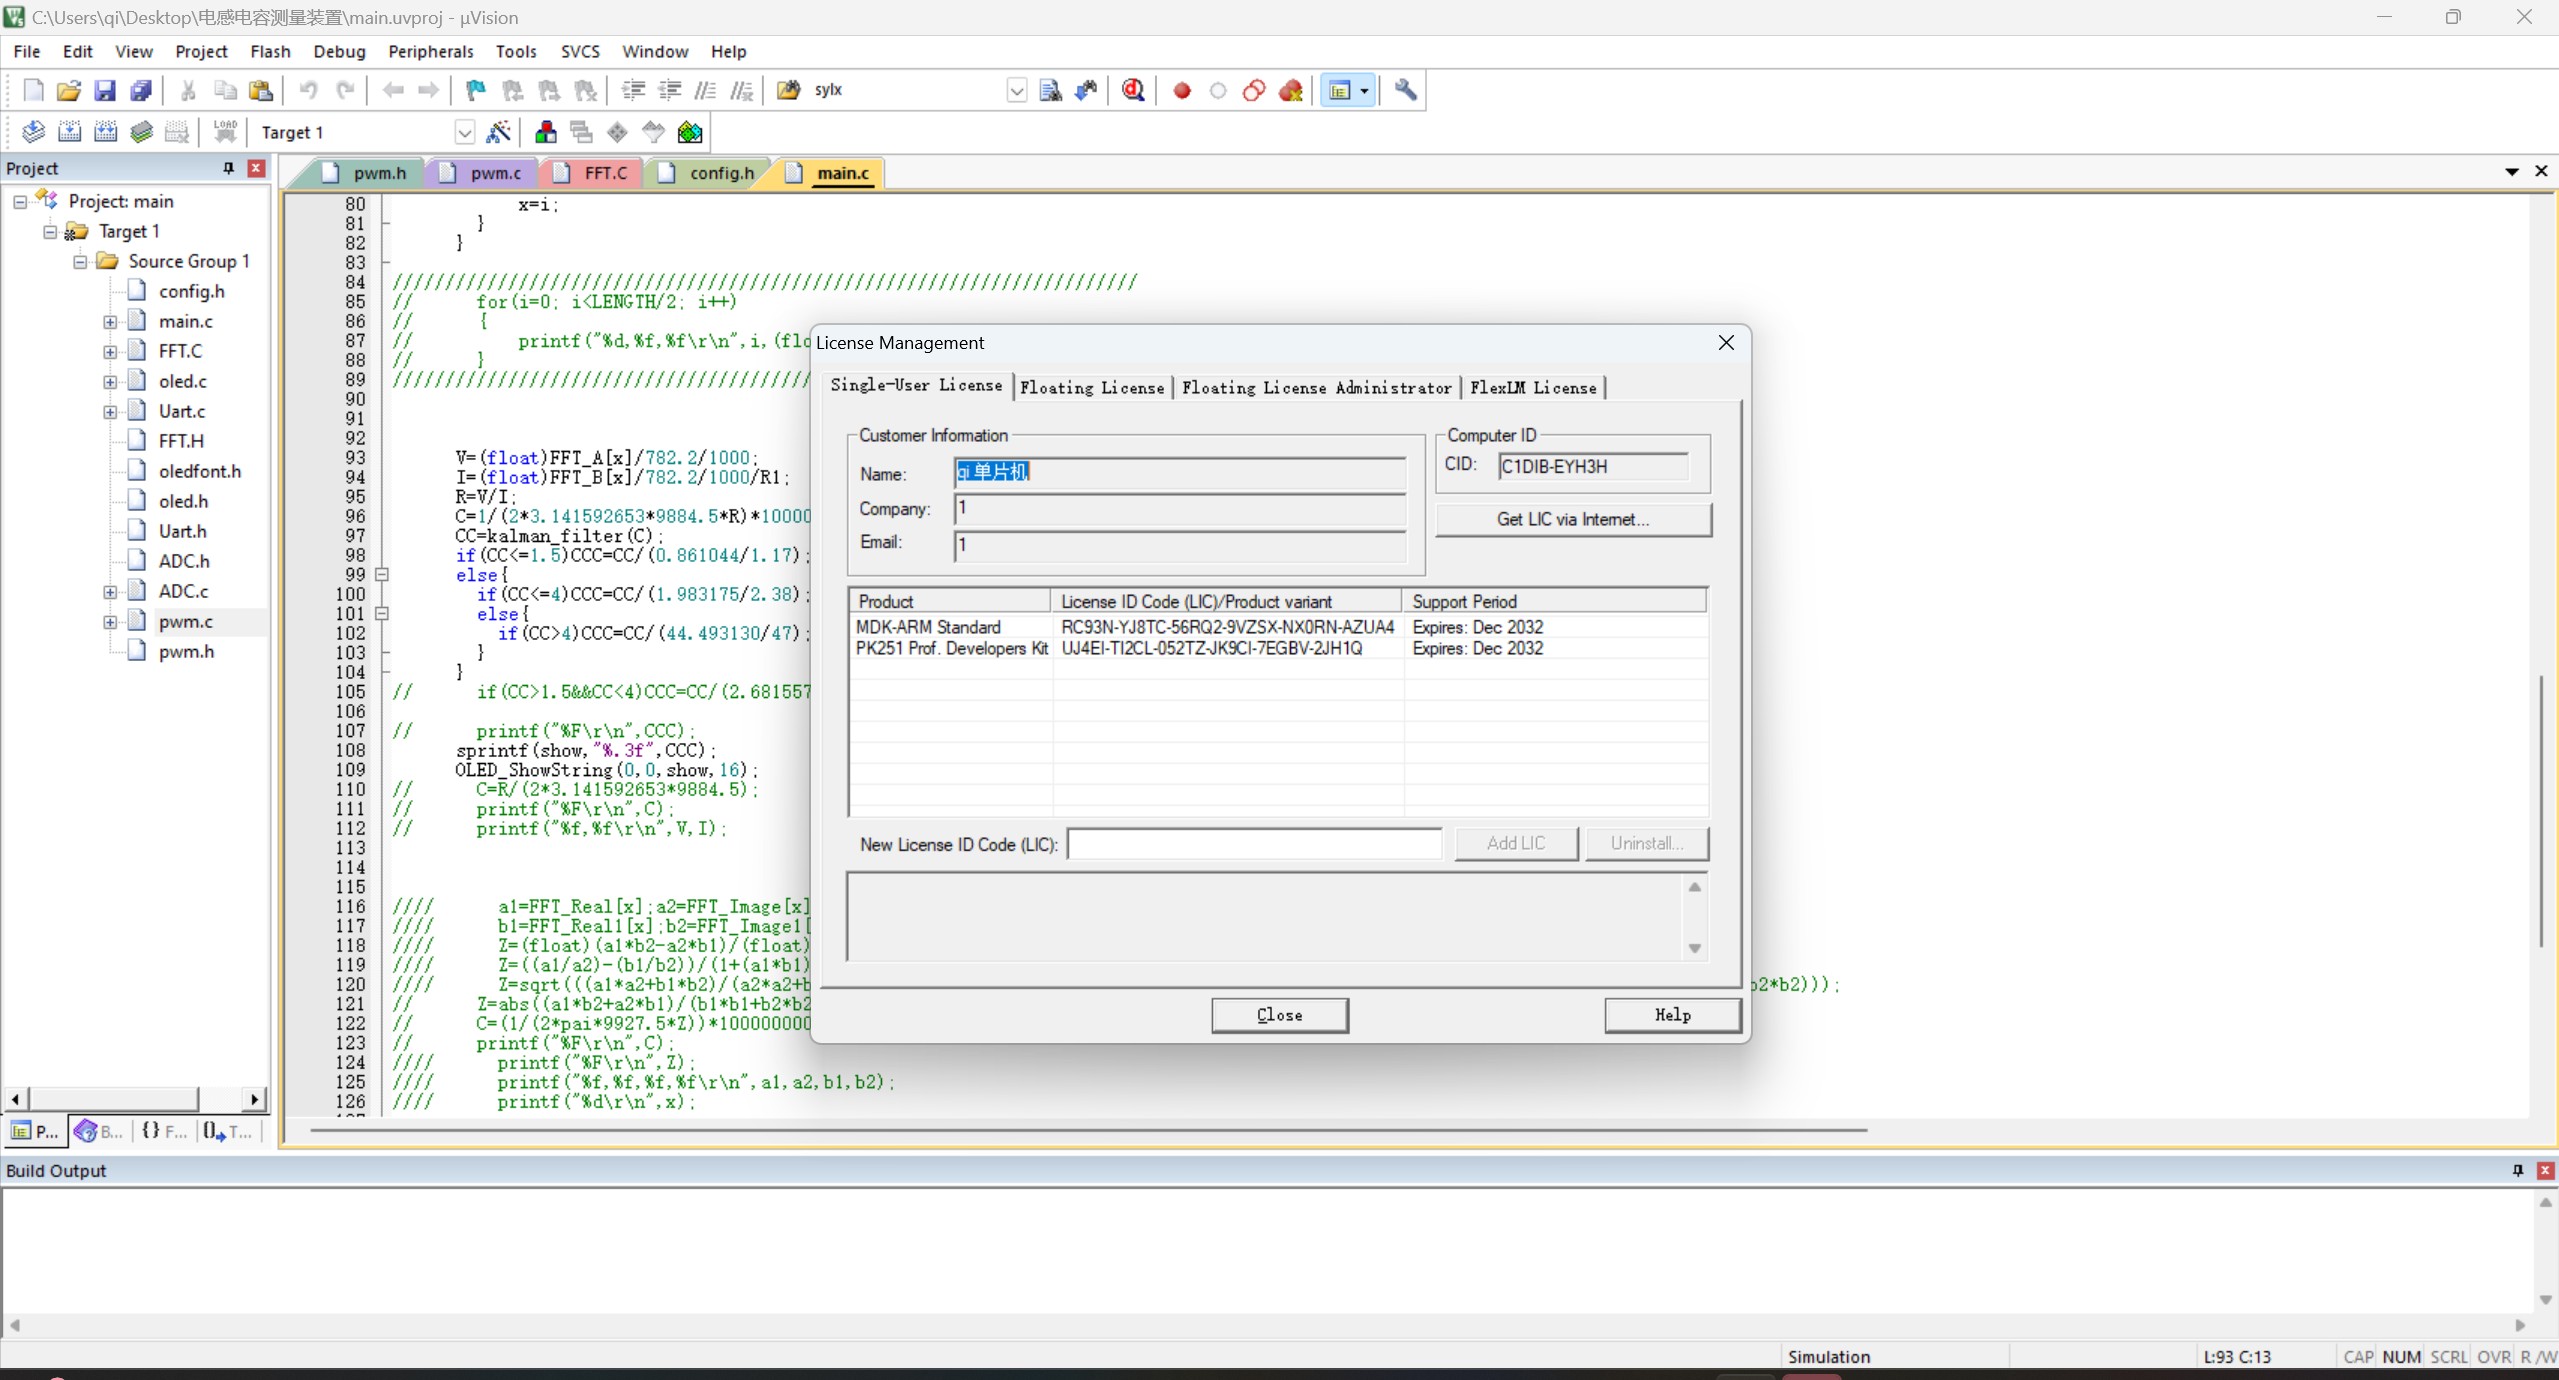
Task: Switch to the Floating License tab
Action: [x=1092, y=388]
